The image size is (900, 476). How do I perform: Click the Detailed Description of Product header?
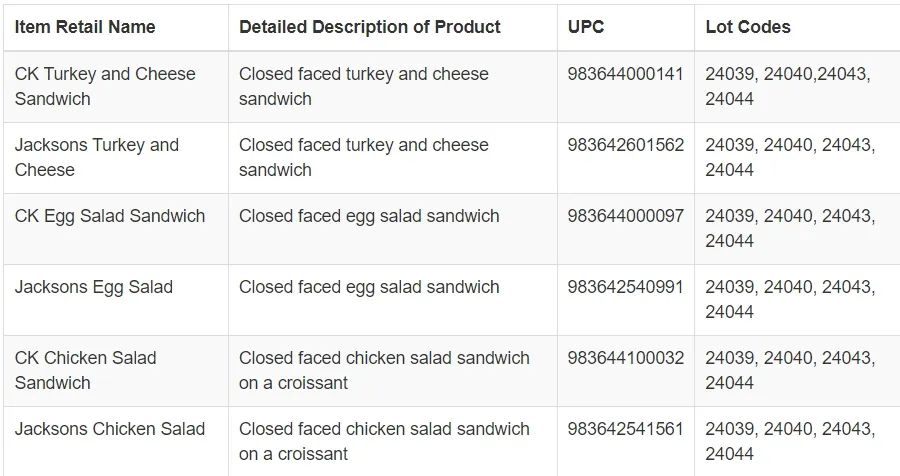tap(370, 27)
